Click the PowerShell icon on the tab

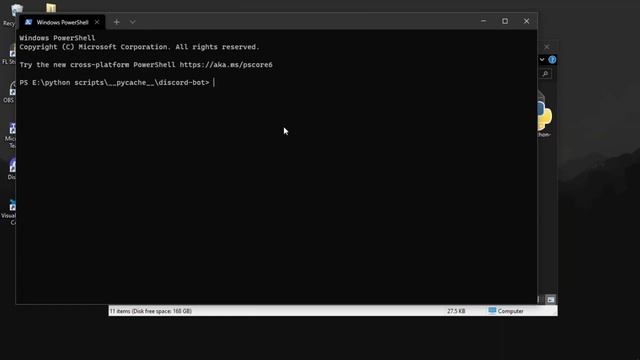(x=28, y=22)
